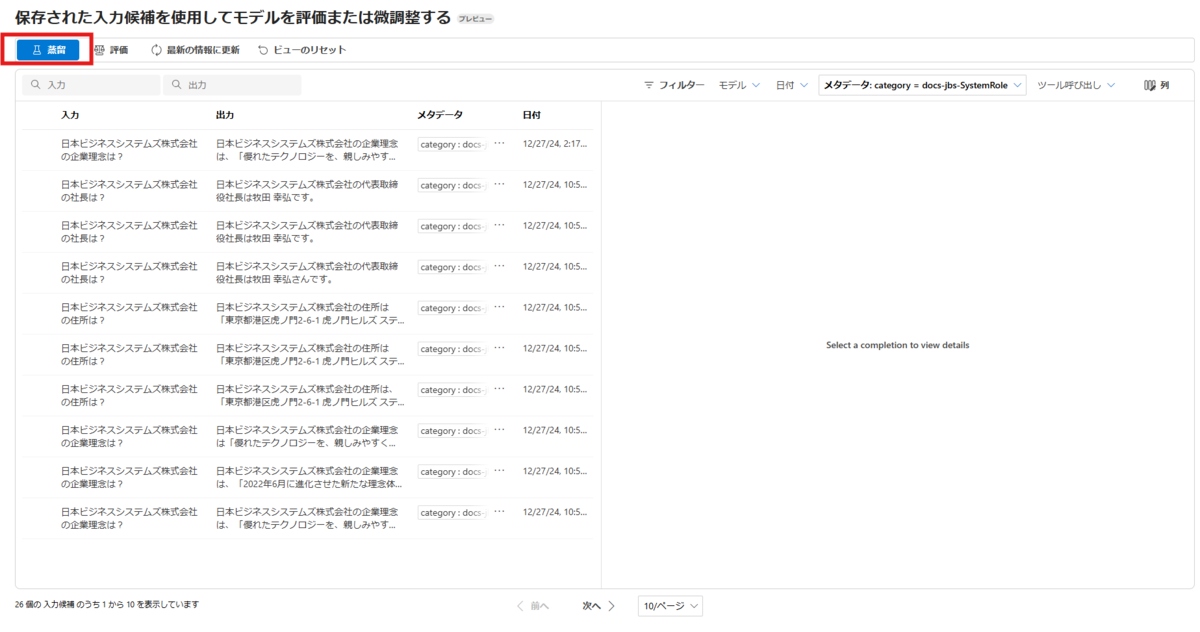Viewport: 1200px width, 632px height.
Task: Click the flask icon on 蒸留 button
Action: (36, 49)
